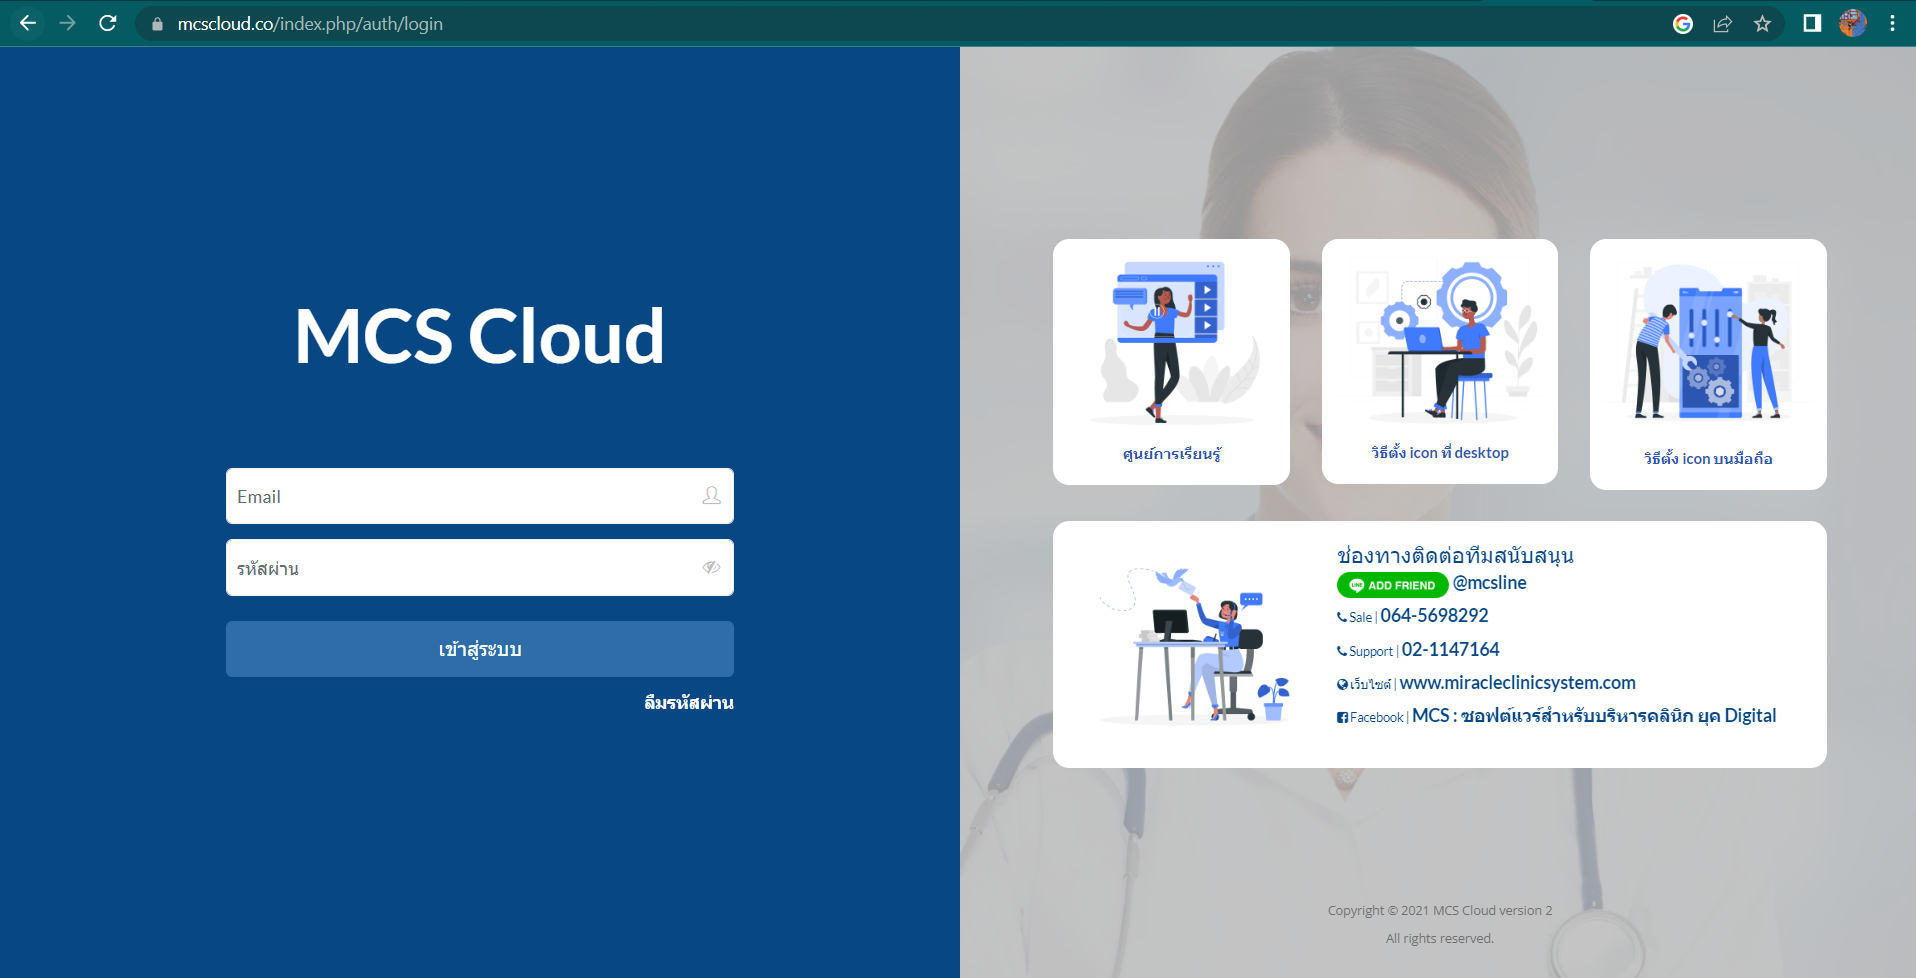The width and height of the screenshot is (1916, 978).
Task: Click support desk illustration
Action: [x=1195, y=645]
